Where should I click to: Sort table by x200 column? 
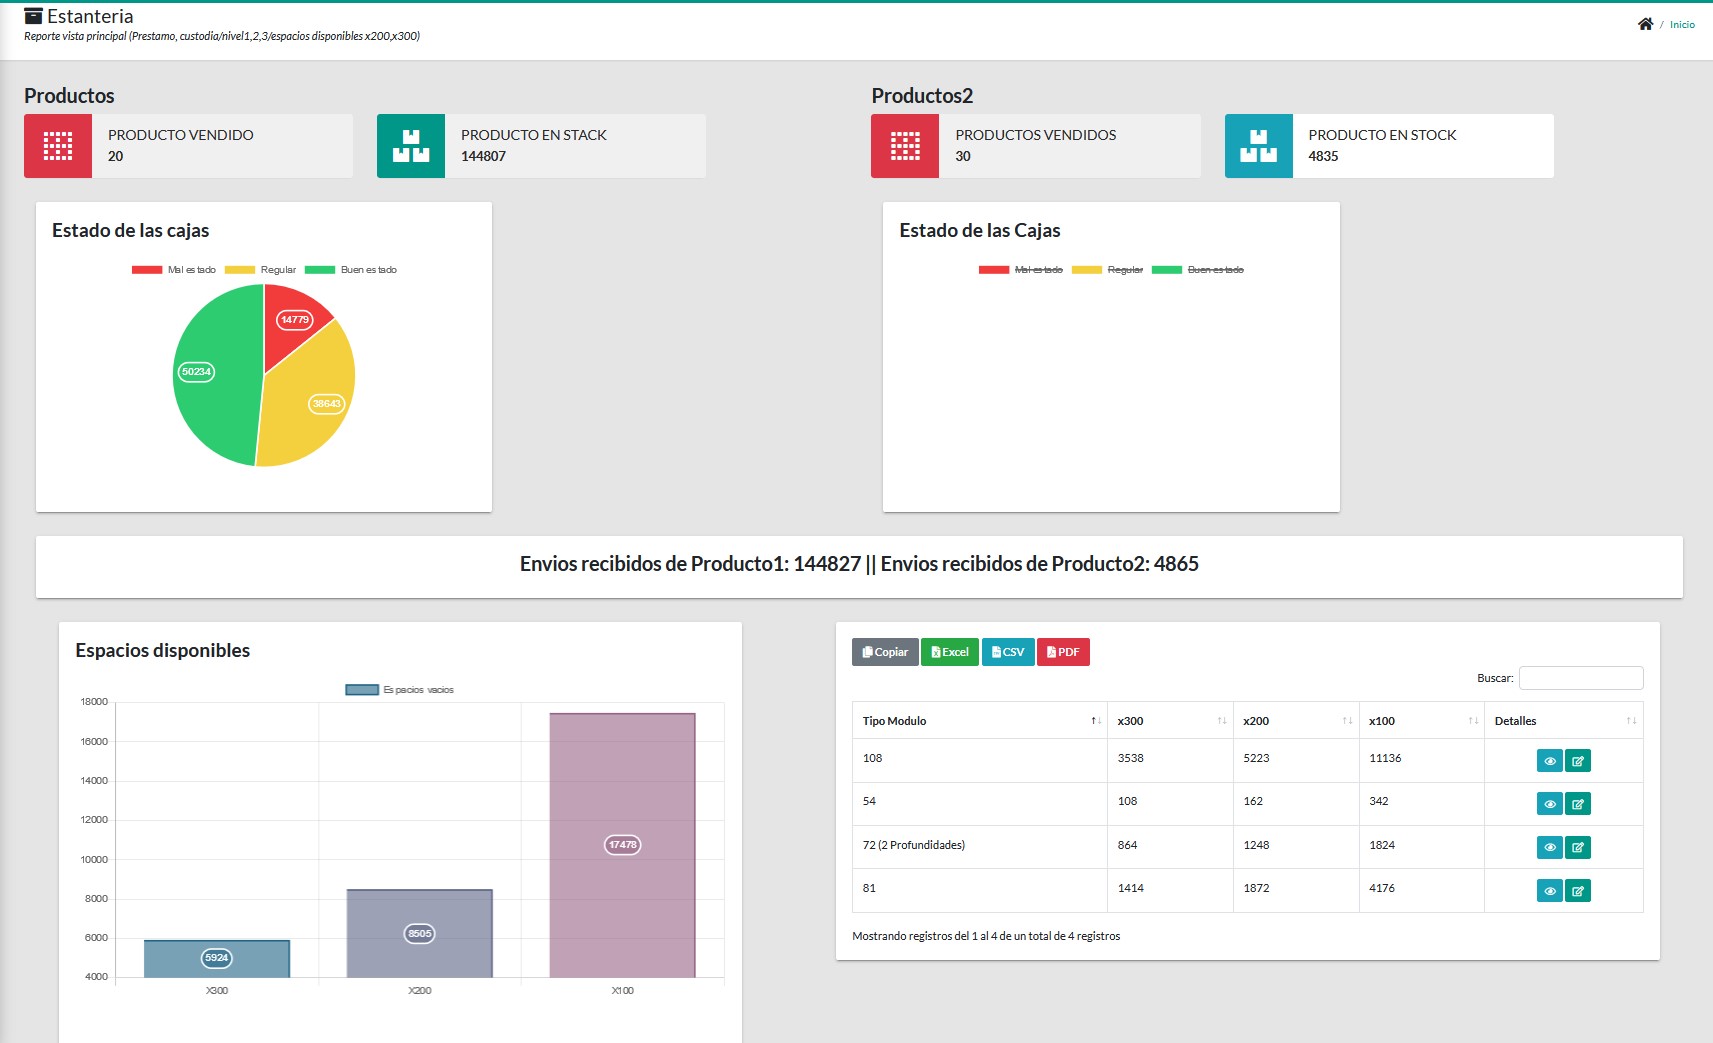1296,721
